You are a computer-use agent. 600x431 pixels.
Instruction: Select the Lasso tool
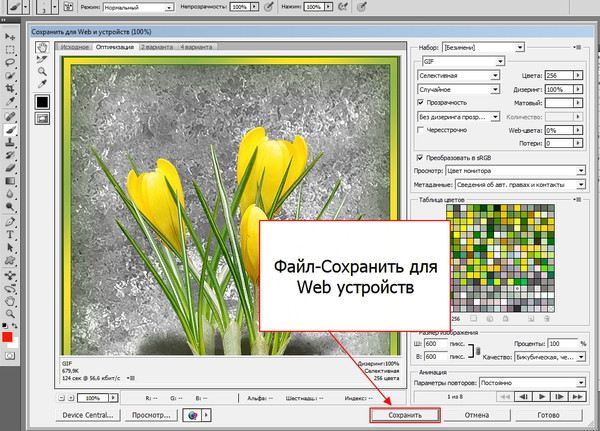point(10,62)
